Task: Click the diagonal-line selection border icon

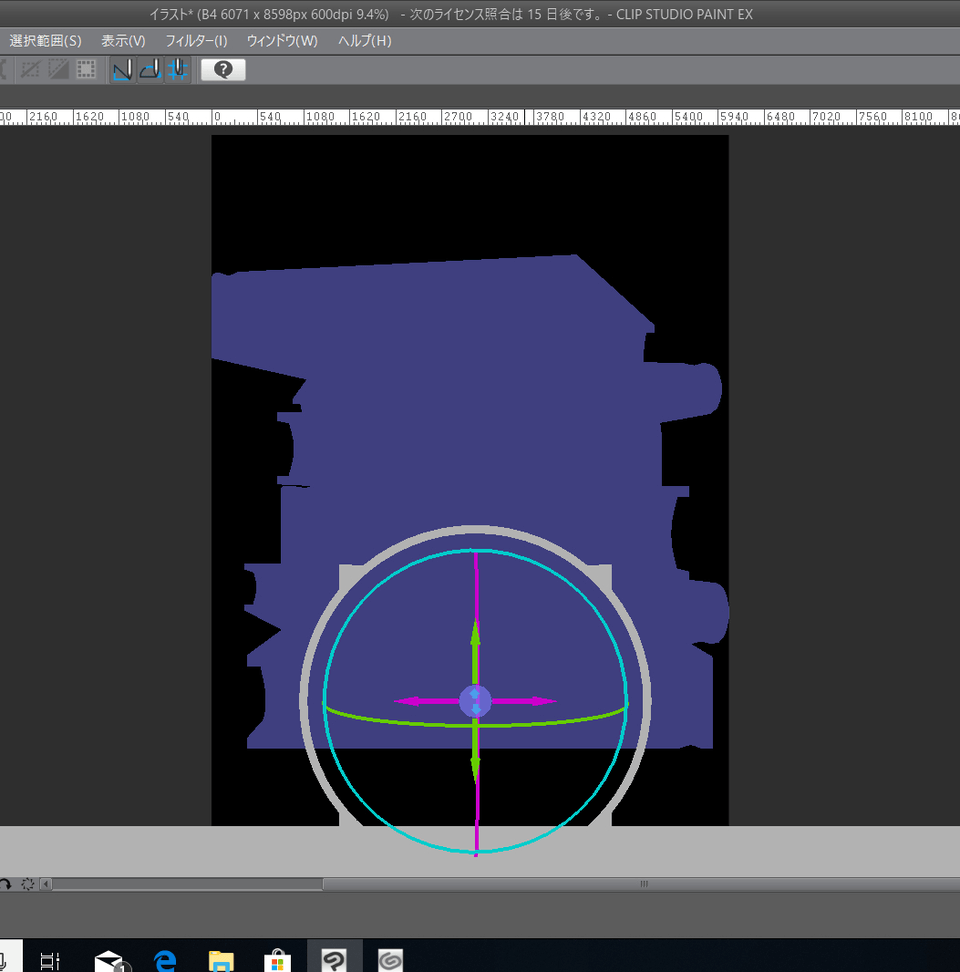Action: 30,69
